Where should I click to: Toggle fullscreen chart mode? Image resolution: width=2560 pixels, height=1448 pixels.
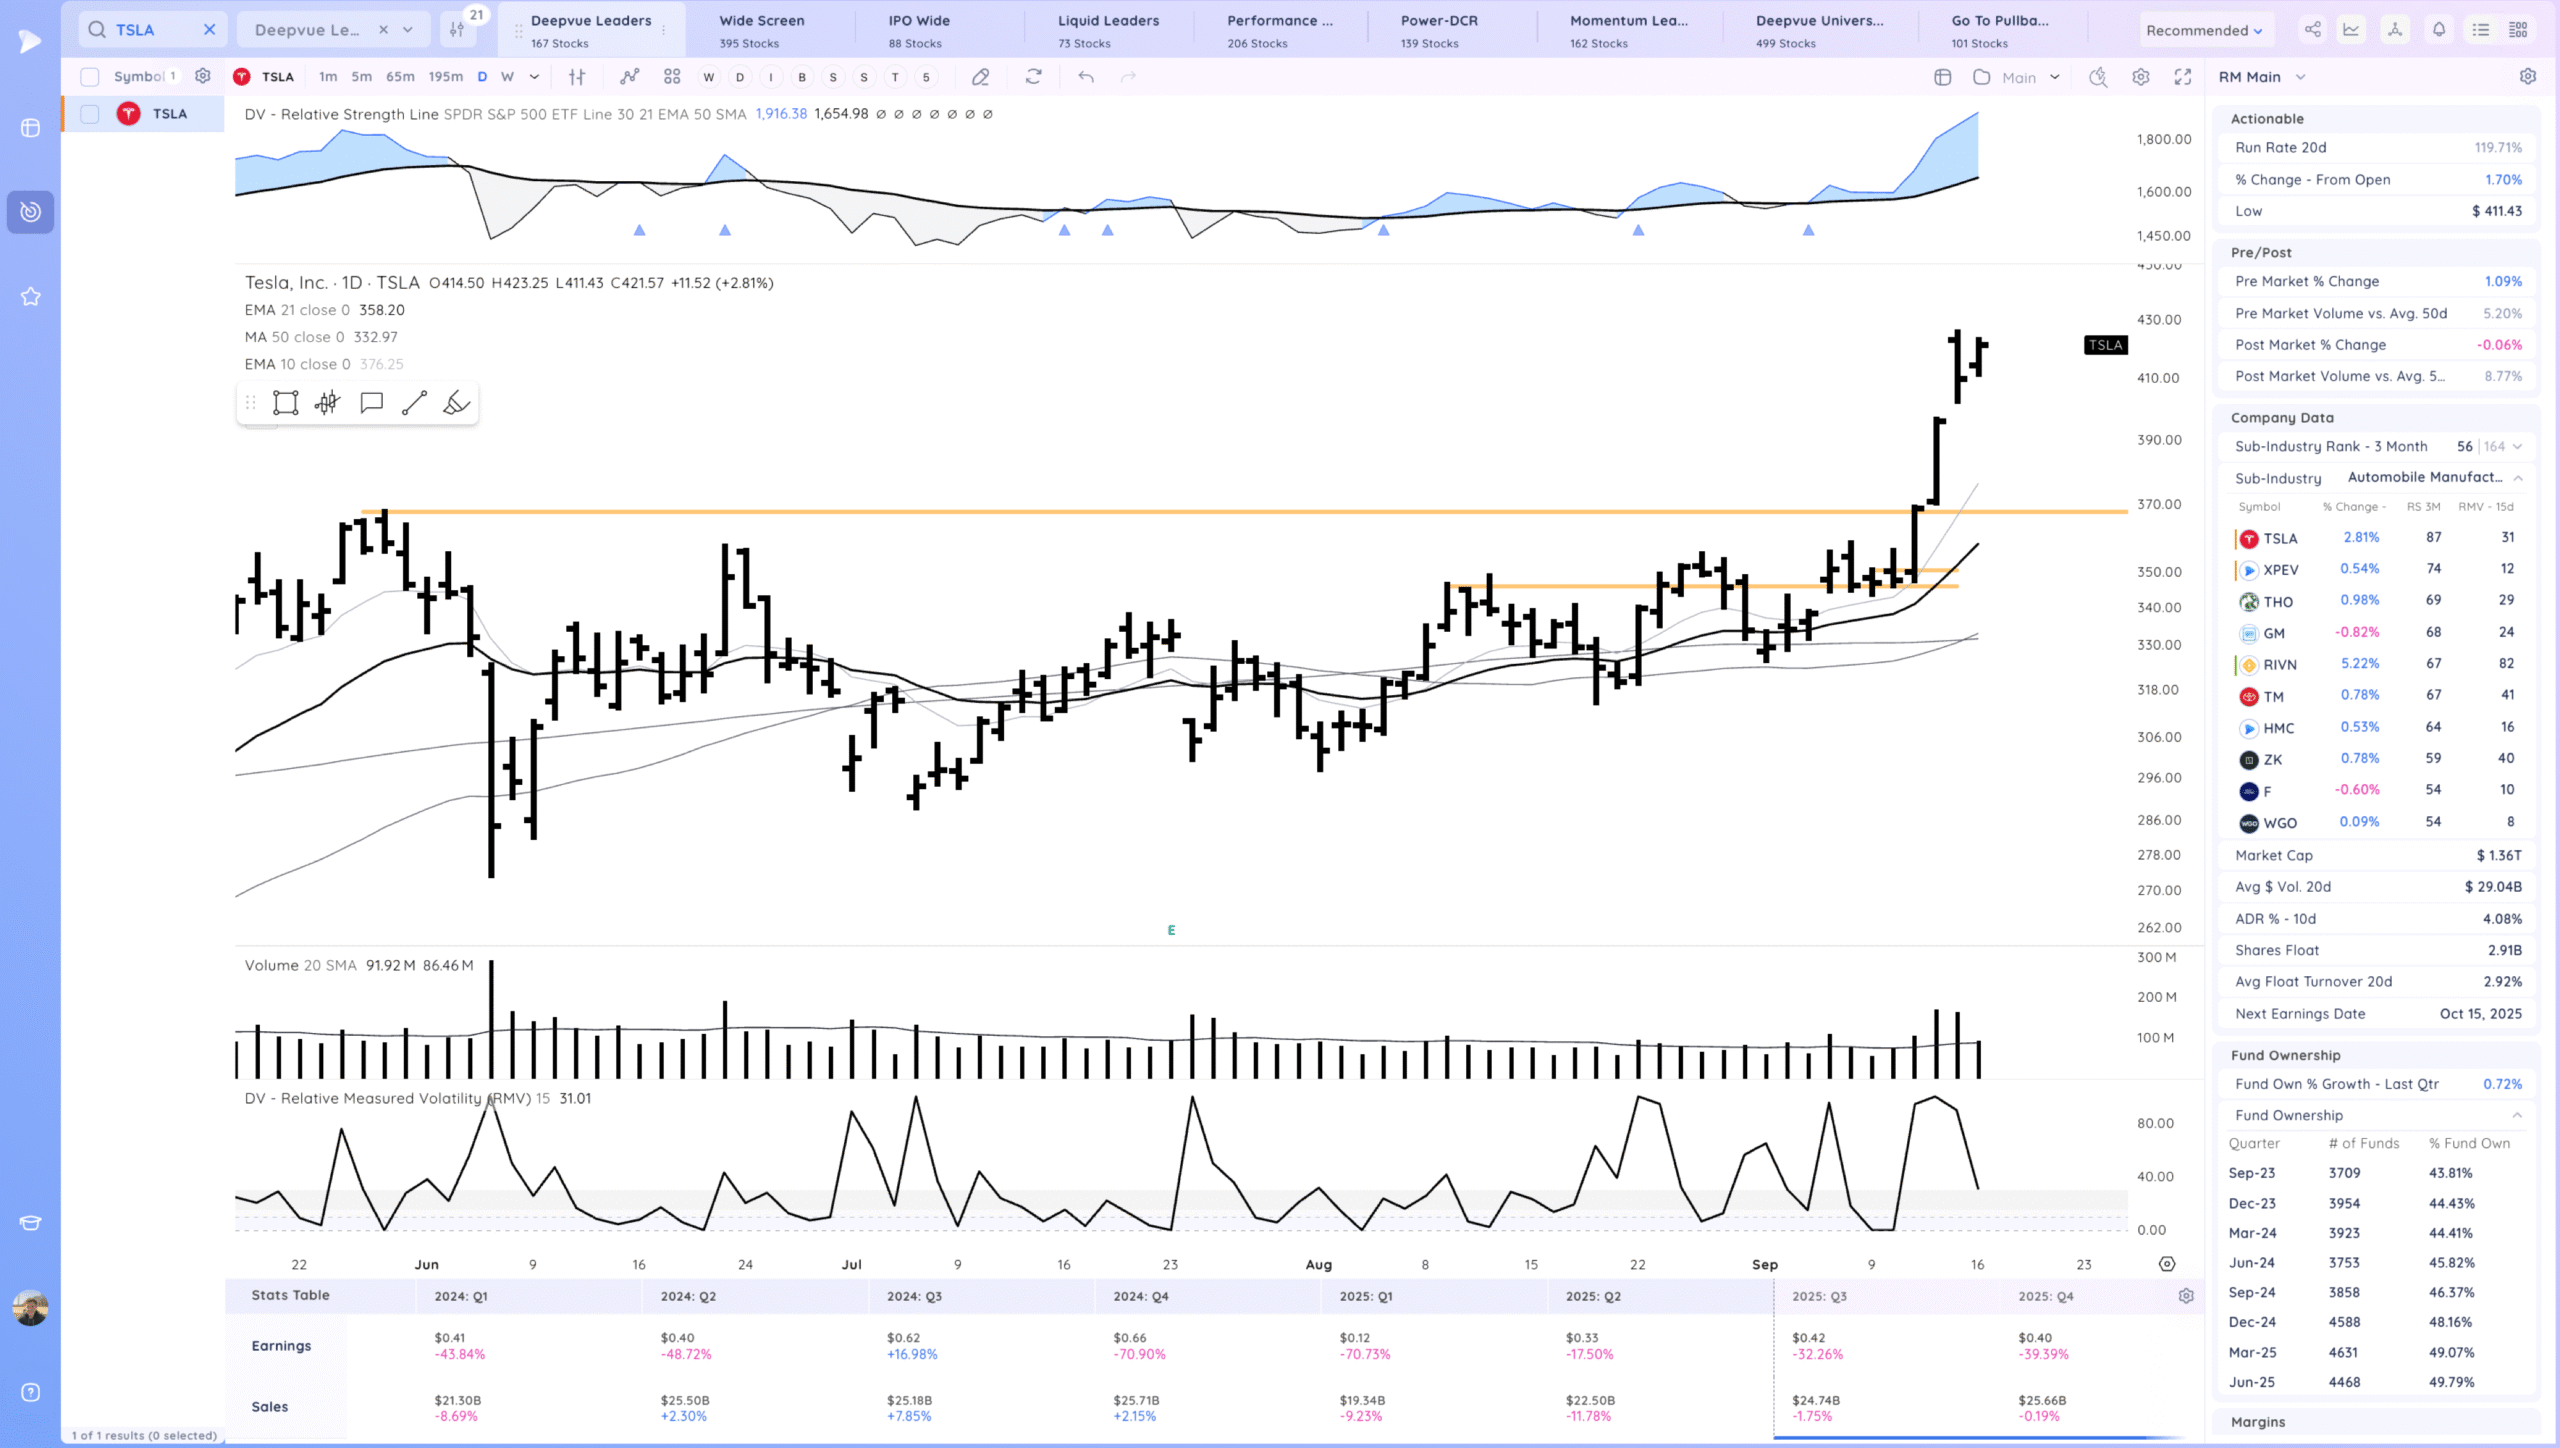[x=2183, y=77]
